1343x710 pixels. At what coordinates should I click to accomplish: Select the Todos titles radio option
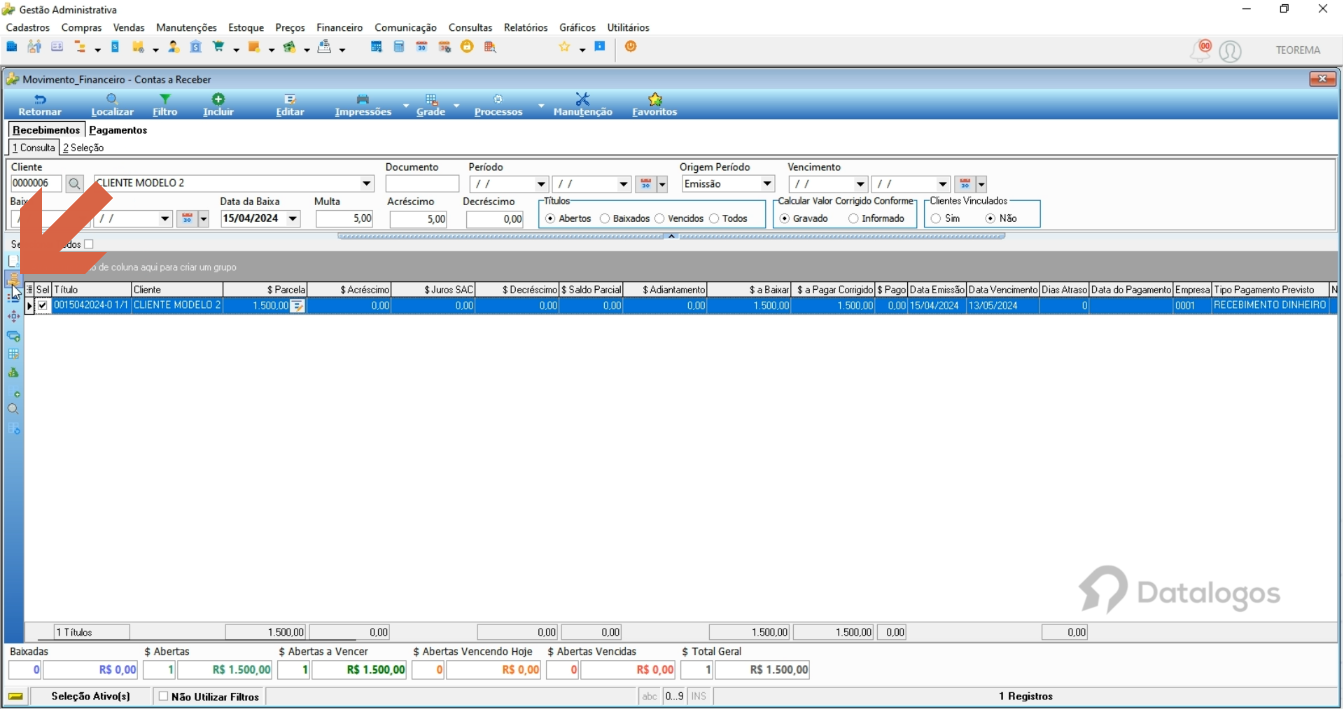click(714, 218)
